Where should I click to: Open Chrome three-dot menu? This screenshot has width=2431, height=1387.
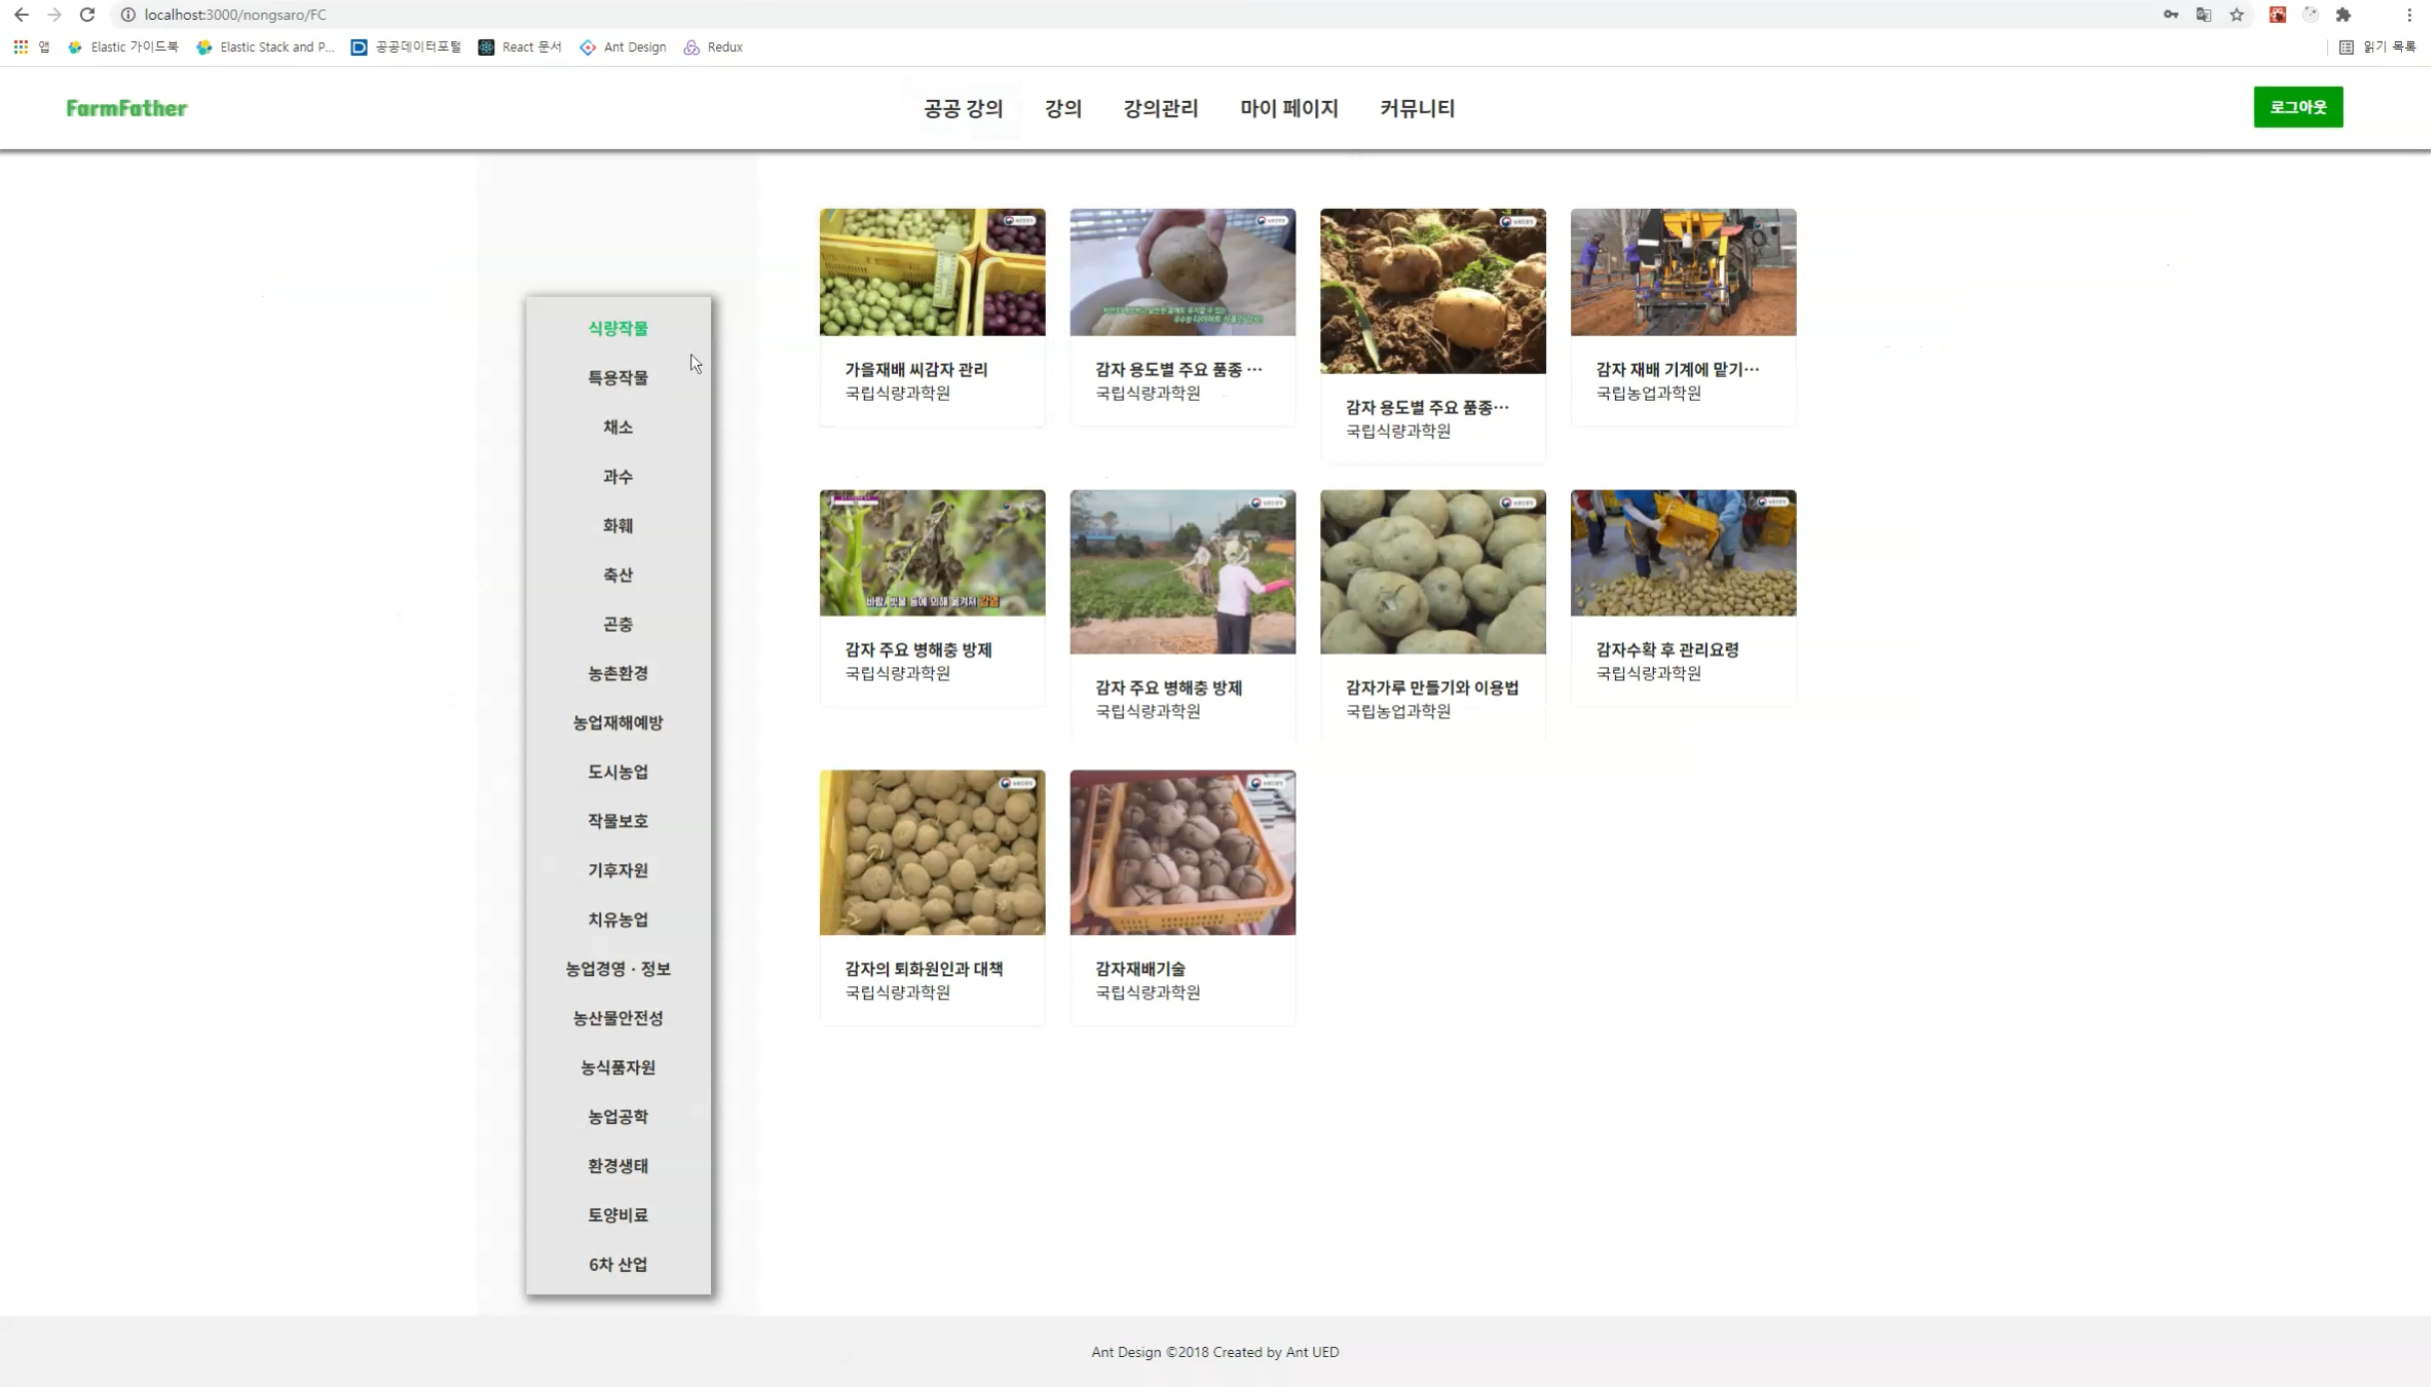[2409, 15]
